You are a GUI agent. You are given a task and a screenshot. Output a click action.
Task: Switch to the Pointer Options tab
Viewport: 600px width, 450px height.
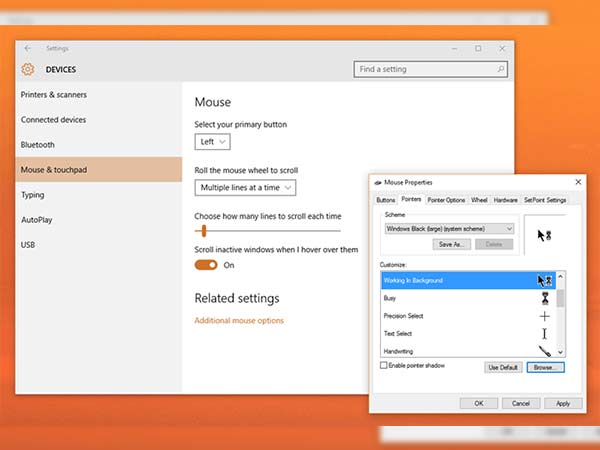pyautogui.click(x=447, y=200)
